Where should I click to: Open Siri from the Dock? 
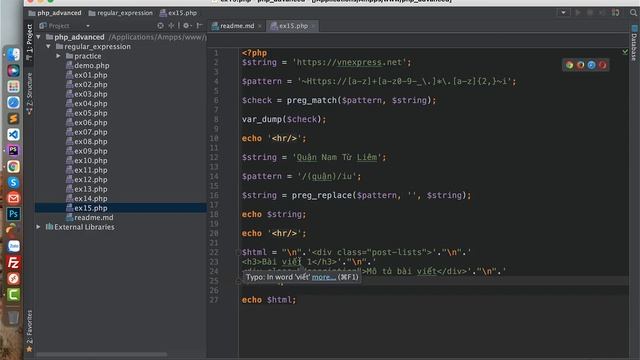tap(13, 71)
